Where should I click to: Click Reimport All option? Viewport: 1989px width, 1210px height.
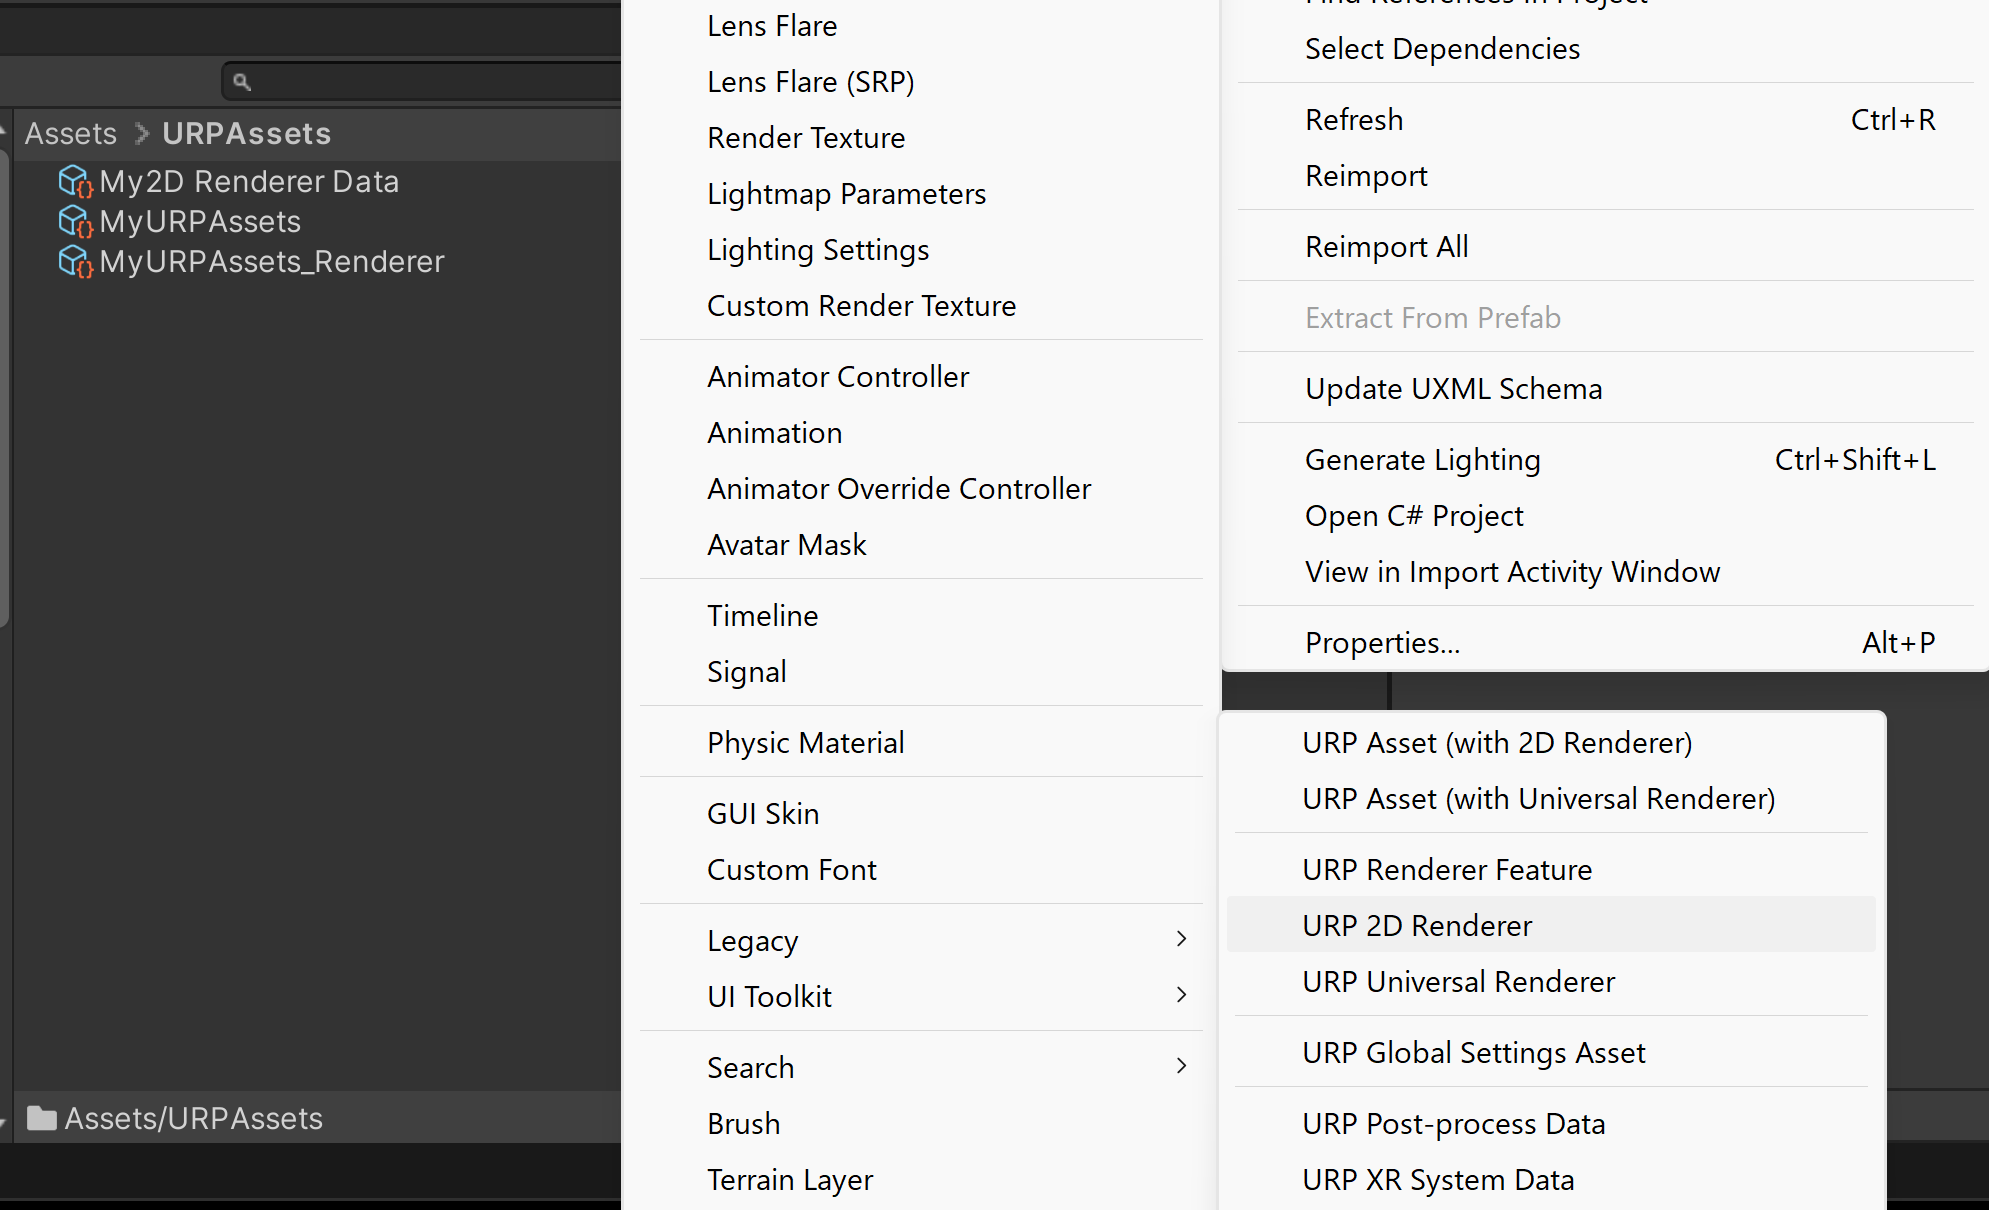[x=1386, y=246]
